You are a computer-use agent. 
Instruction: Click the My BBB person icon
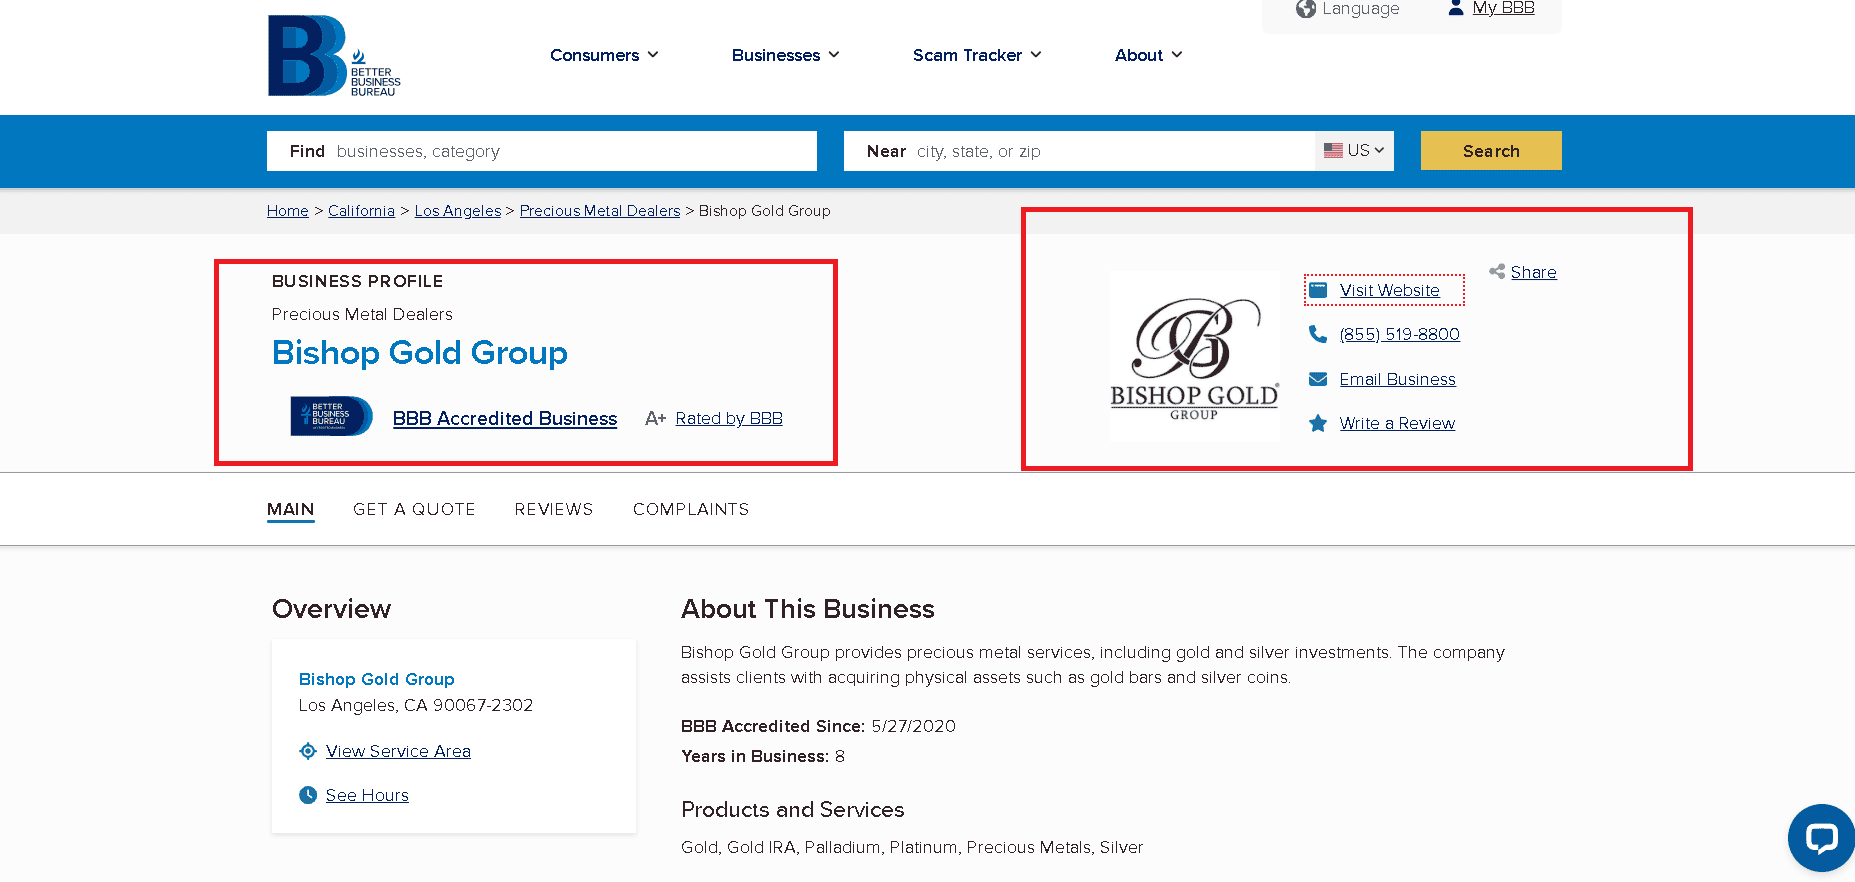(x=1456, y=8)
